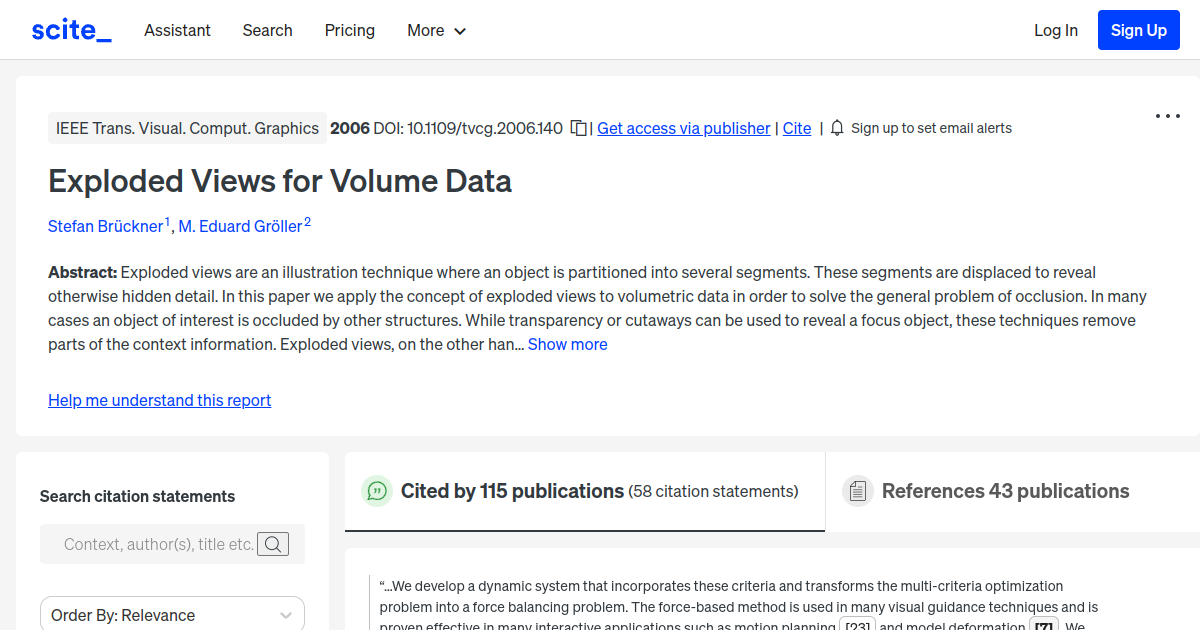Expand author affiliation for Stefan Brückner
Screen dimensions: 1200x630
pyautogui.click(x=167, y=219)
